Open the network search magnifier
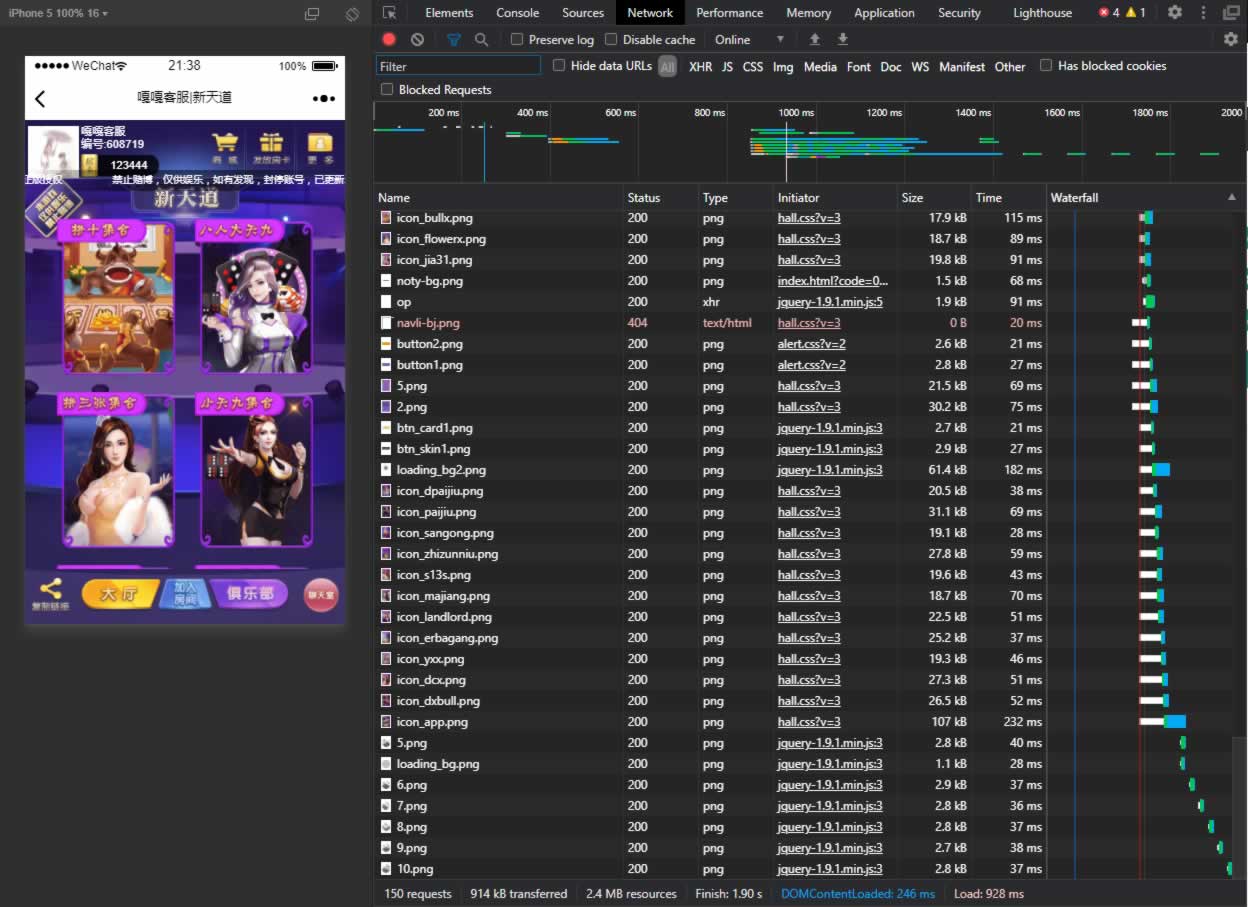Screen dimensions: 1248x907 click(x=481, y=40)
